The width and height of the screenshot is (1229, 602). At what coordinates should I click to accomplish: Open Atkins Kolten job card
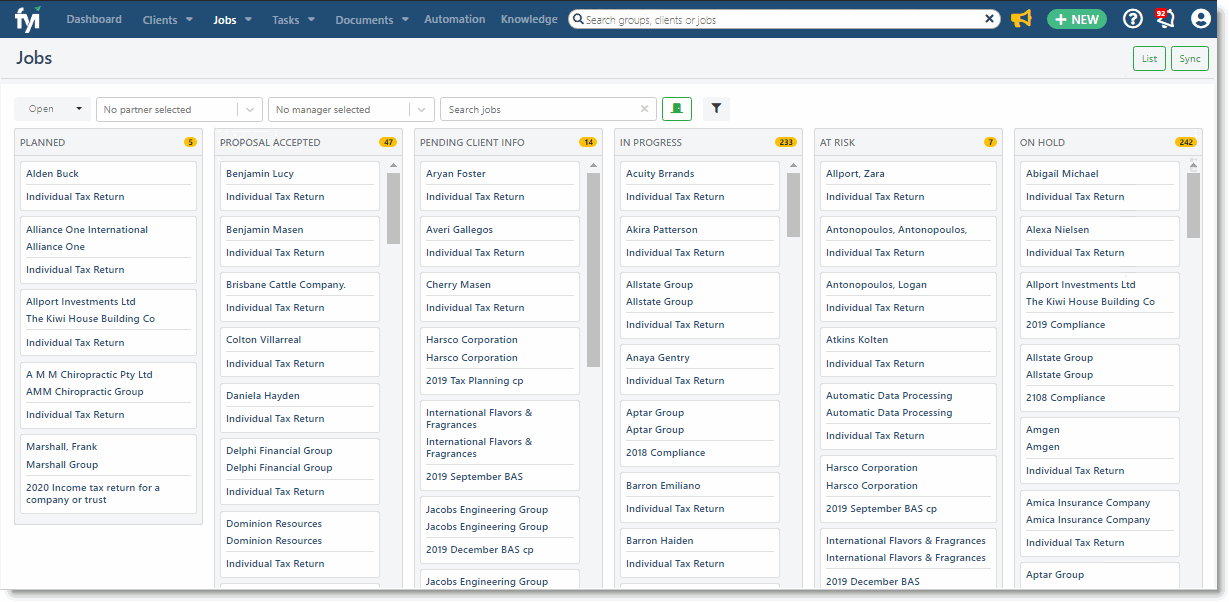click(x=908, y=351)
